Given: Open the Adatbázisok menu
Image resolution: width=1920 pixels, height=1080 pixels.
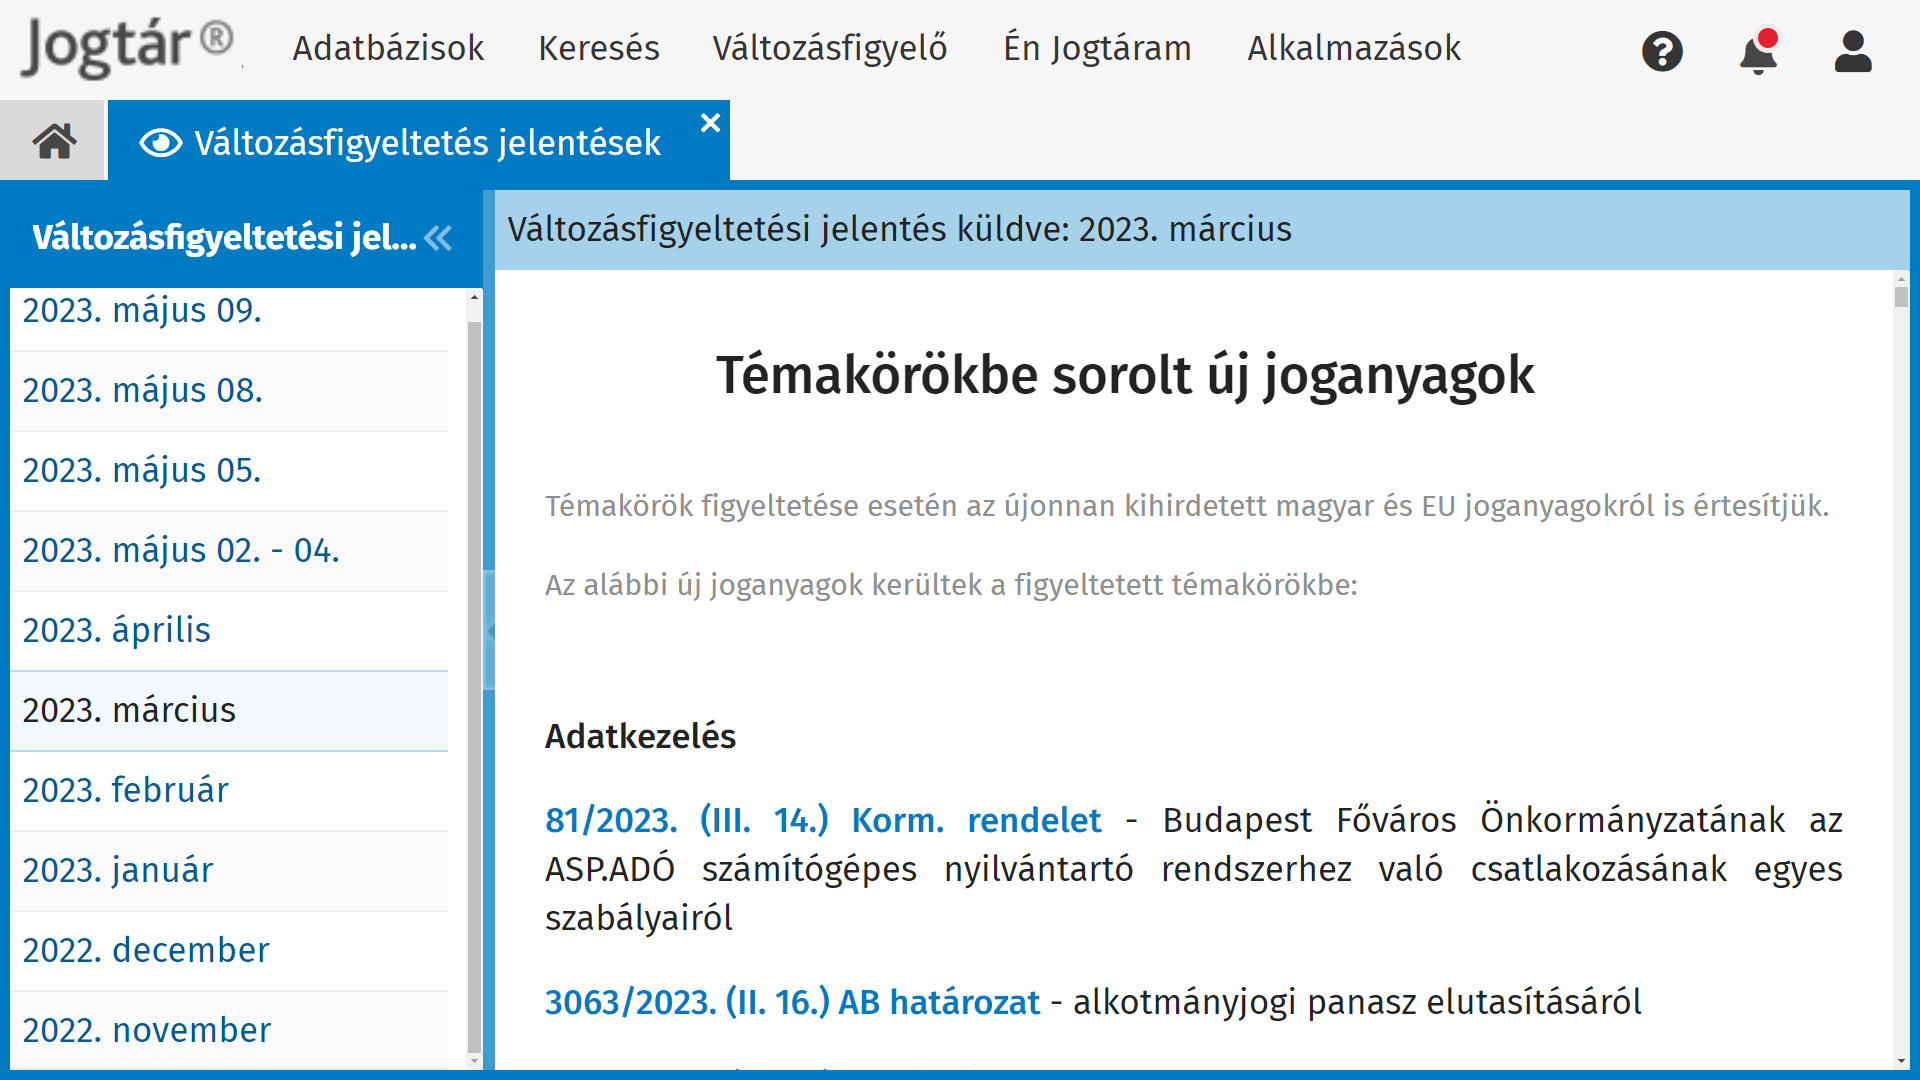Looking at the screenshot, I should 388,48.
